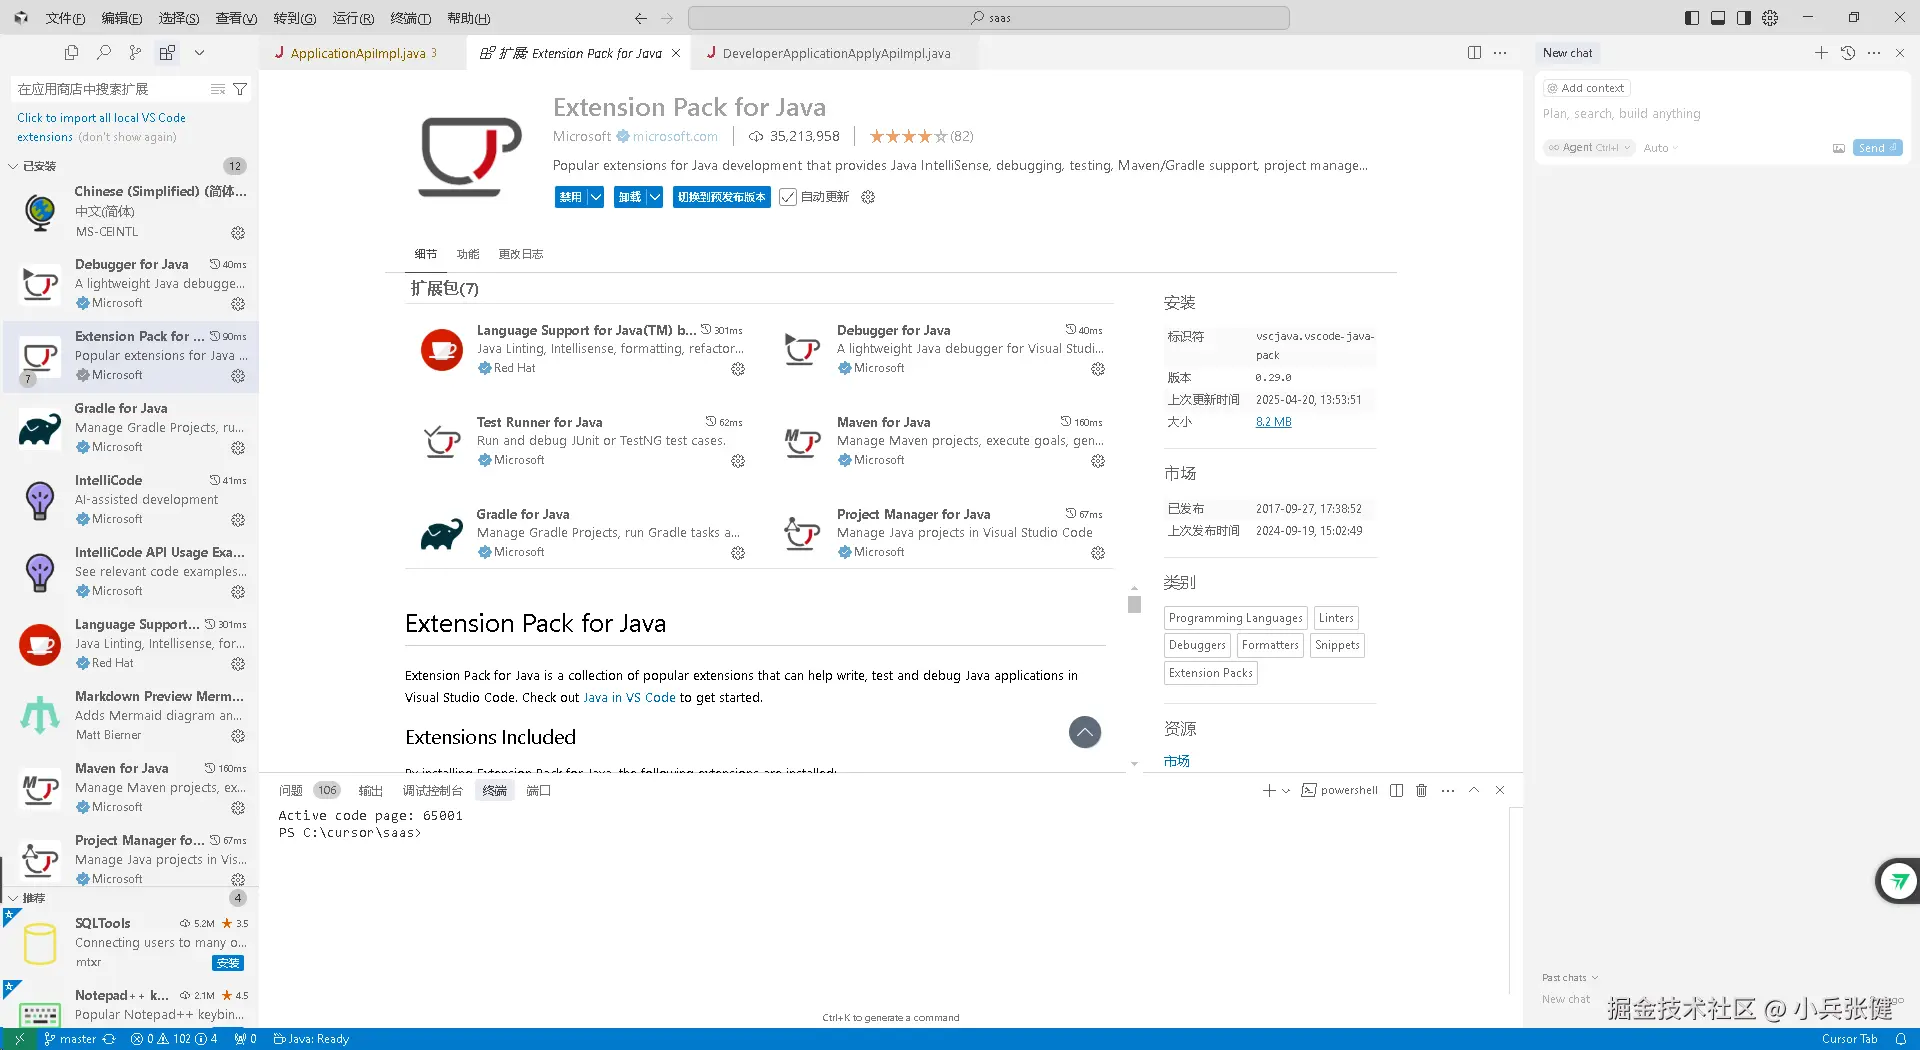The image size is (1920, 1050).
Task: Expand the Past chats list
Action: pyautogui.click(x=1570, y=978)
